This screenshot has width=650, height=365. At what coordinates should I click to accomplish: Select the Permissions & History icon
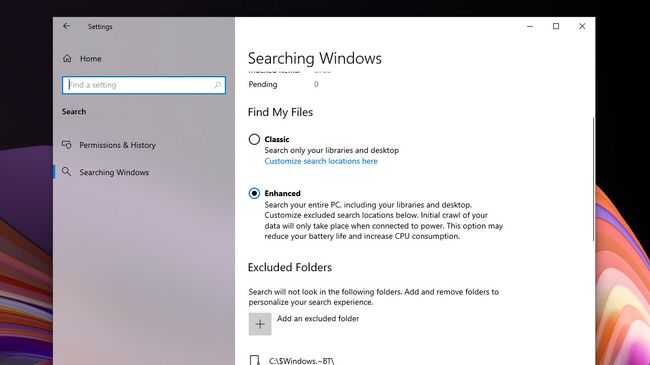click(x=66, y=145)
